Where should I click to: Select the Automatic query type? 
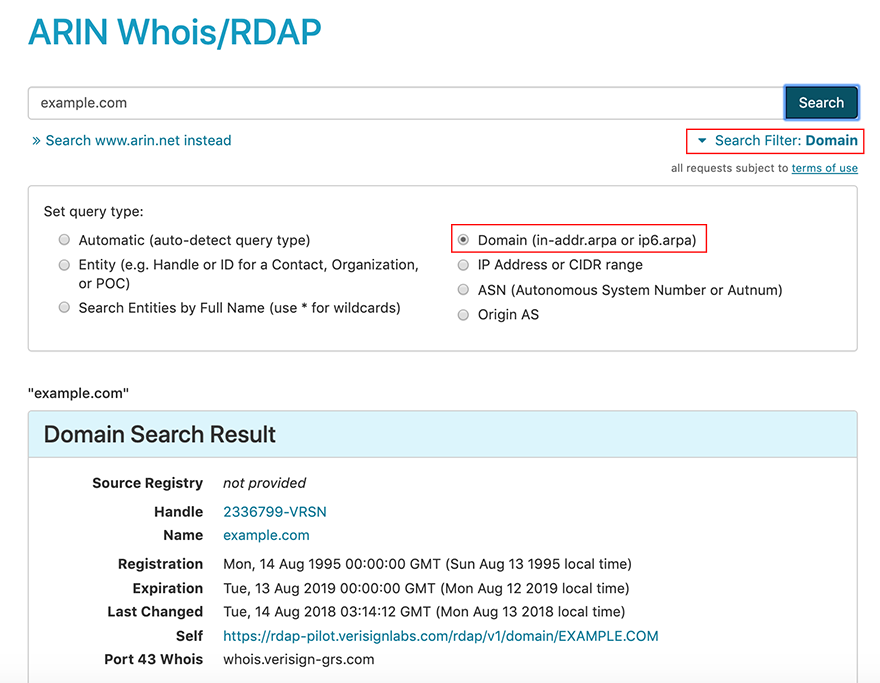[x=64, y=239]
